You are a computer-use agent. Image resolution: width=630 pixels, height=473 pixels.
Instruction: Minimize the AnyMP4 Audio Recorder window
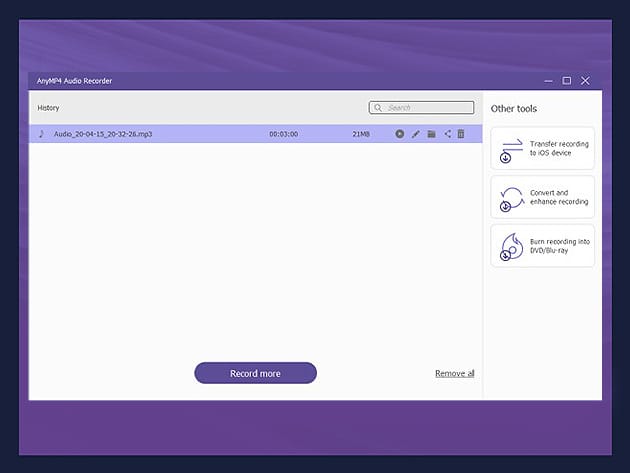(548, 80)
